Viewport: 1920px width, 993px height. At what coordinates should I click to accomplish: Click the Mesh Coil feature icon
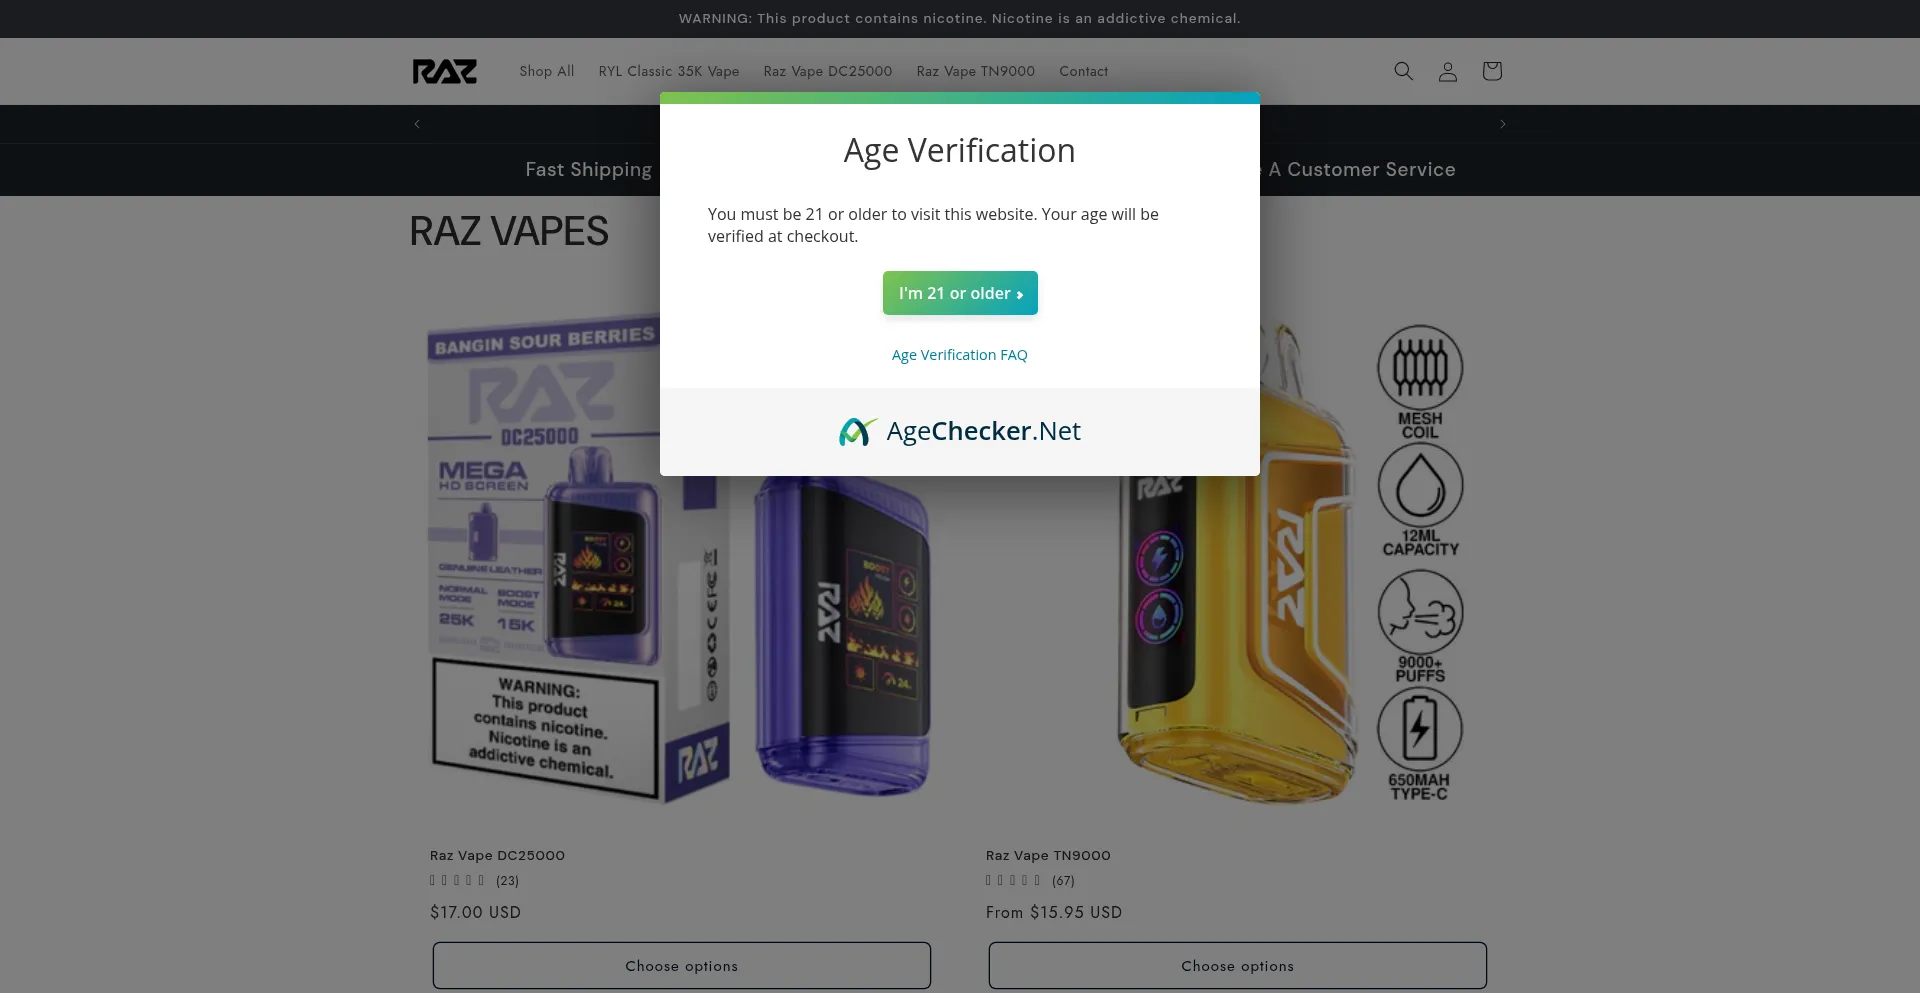click(1419, 381)
